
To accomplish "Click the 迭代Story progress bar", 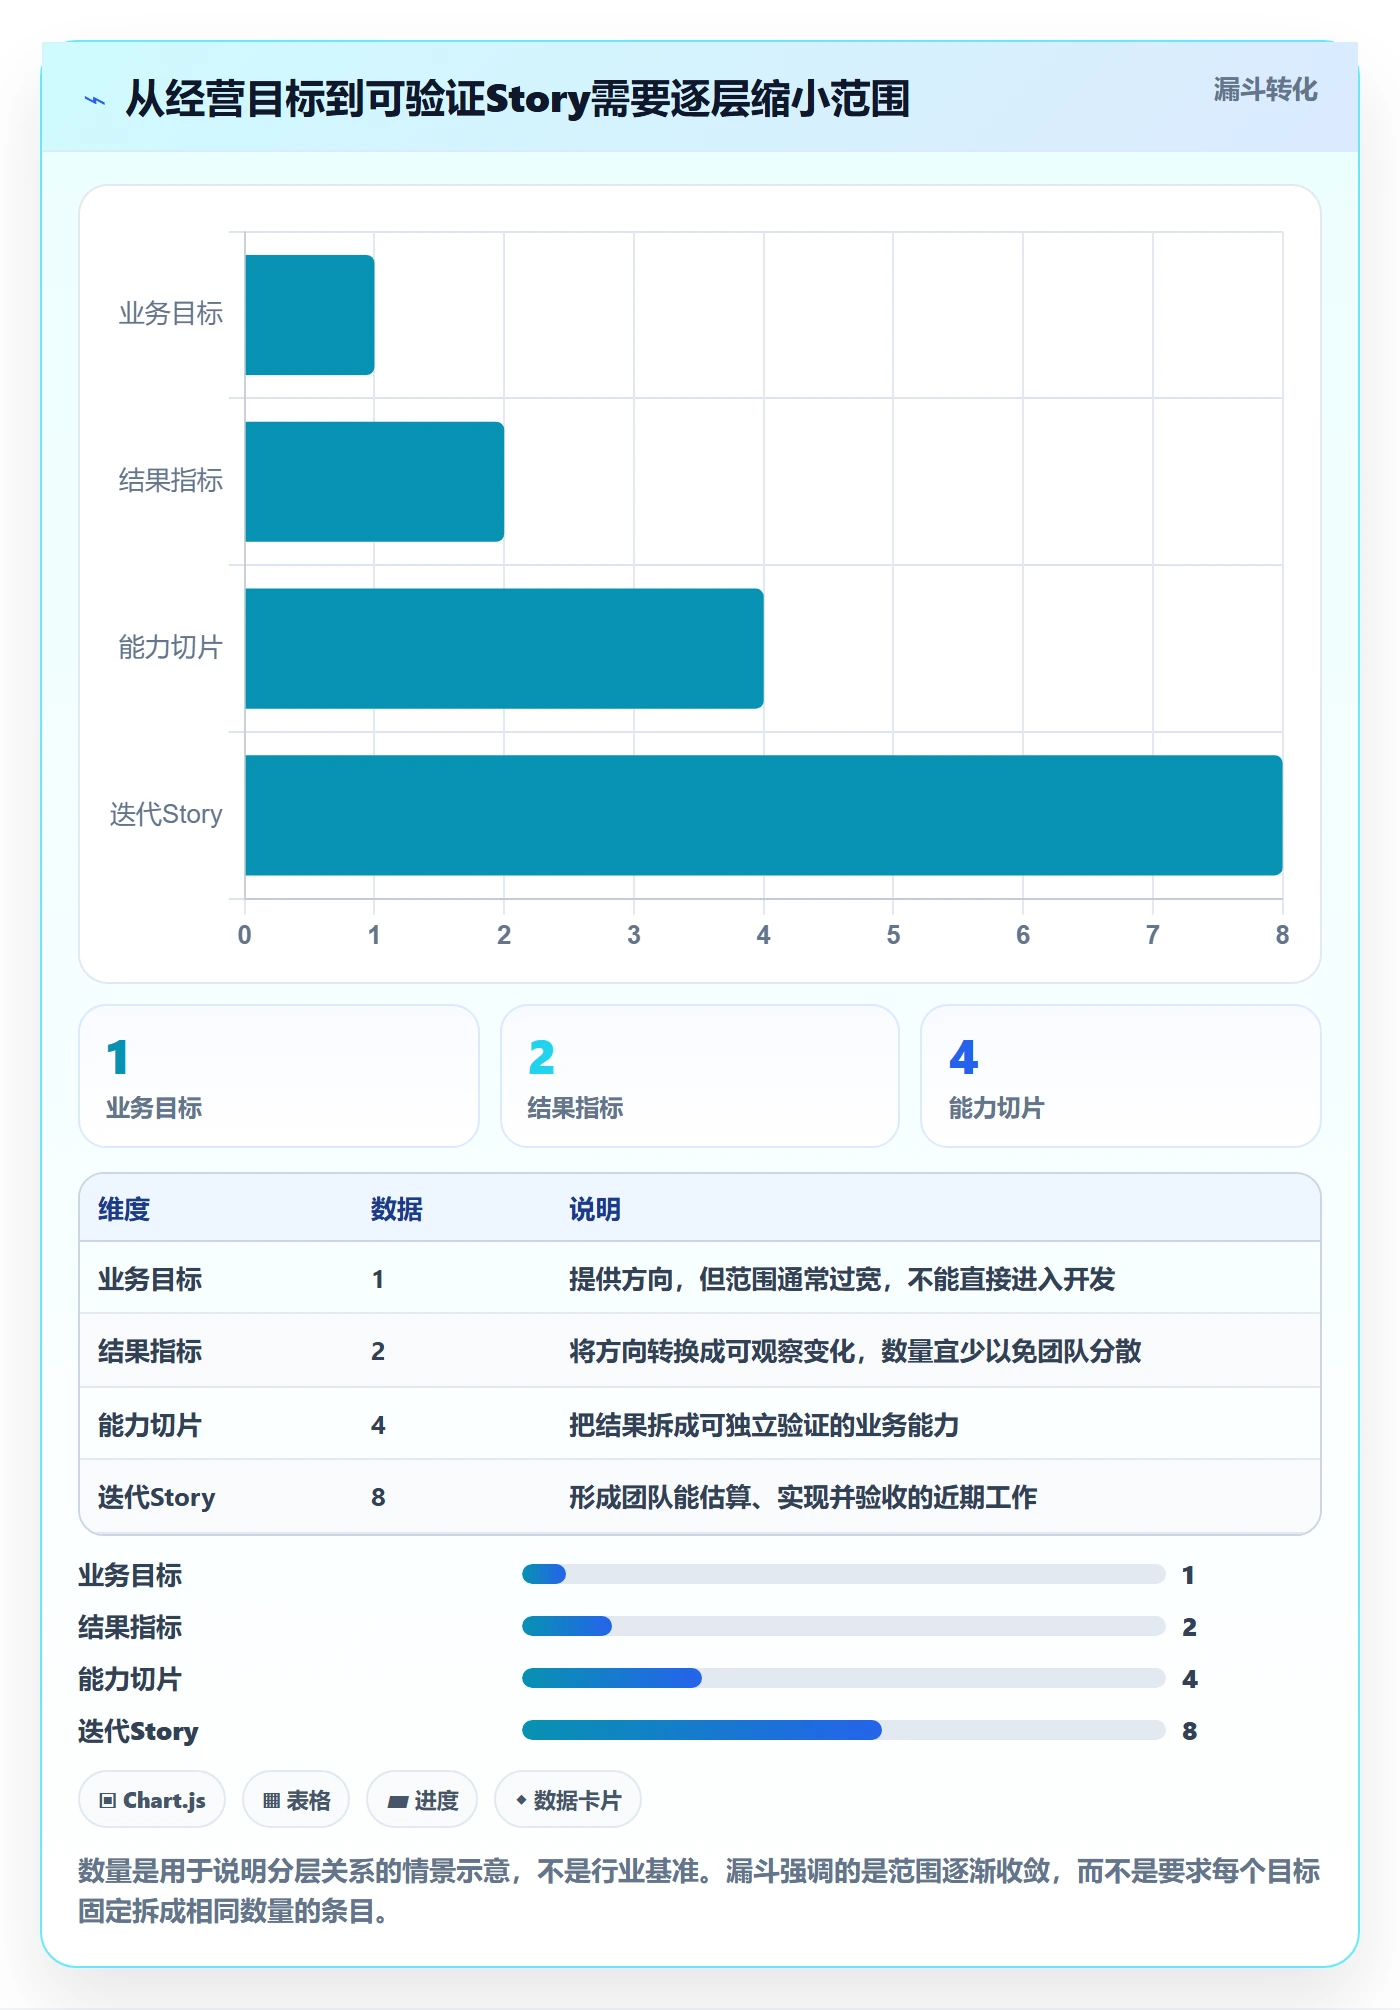I will click(843, 1730).
